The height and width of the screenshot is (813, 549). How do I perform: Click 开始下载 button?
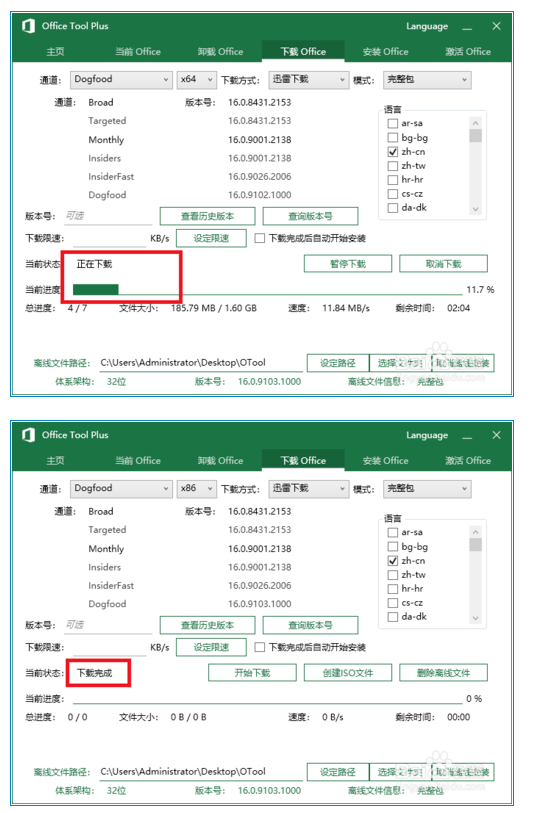[x=252, y=673]
